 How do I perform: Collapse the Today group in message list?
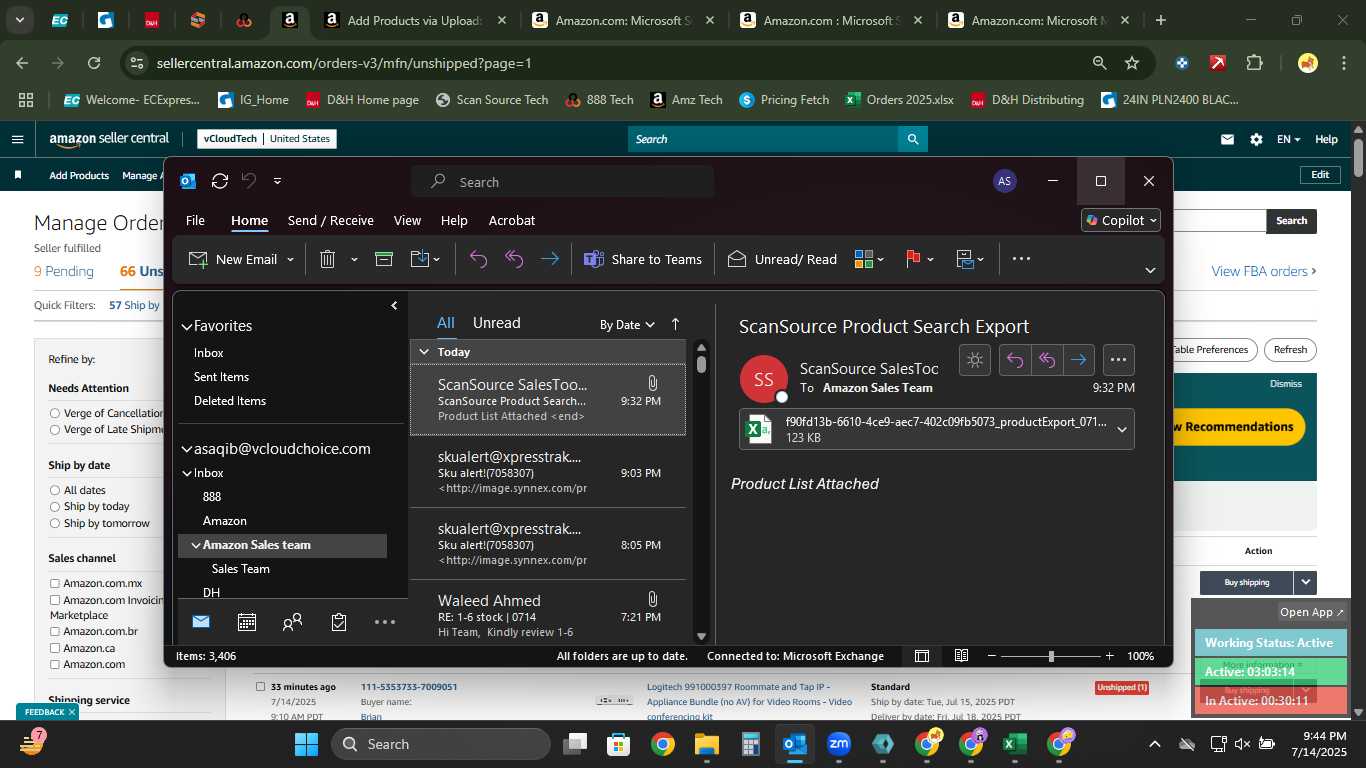[x=424, y=352]
